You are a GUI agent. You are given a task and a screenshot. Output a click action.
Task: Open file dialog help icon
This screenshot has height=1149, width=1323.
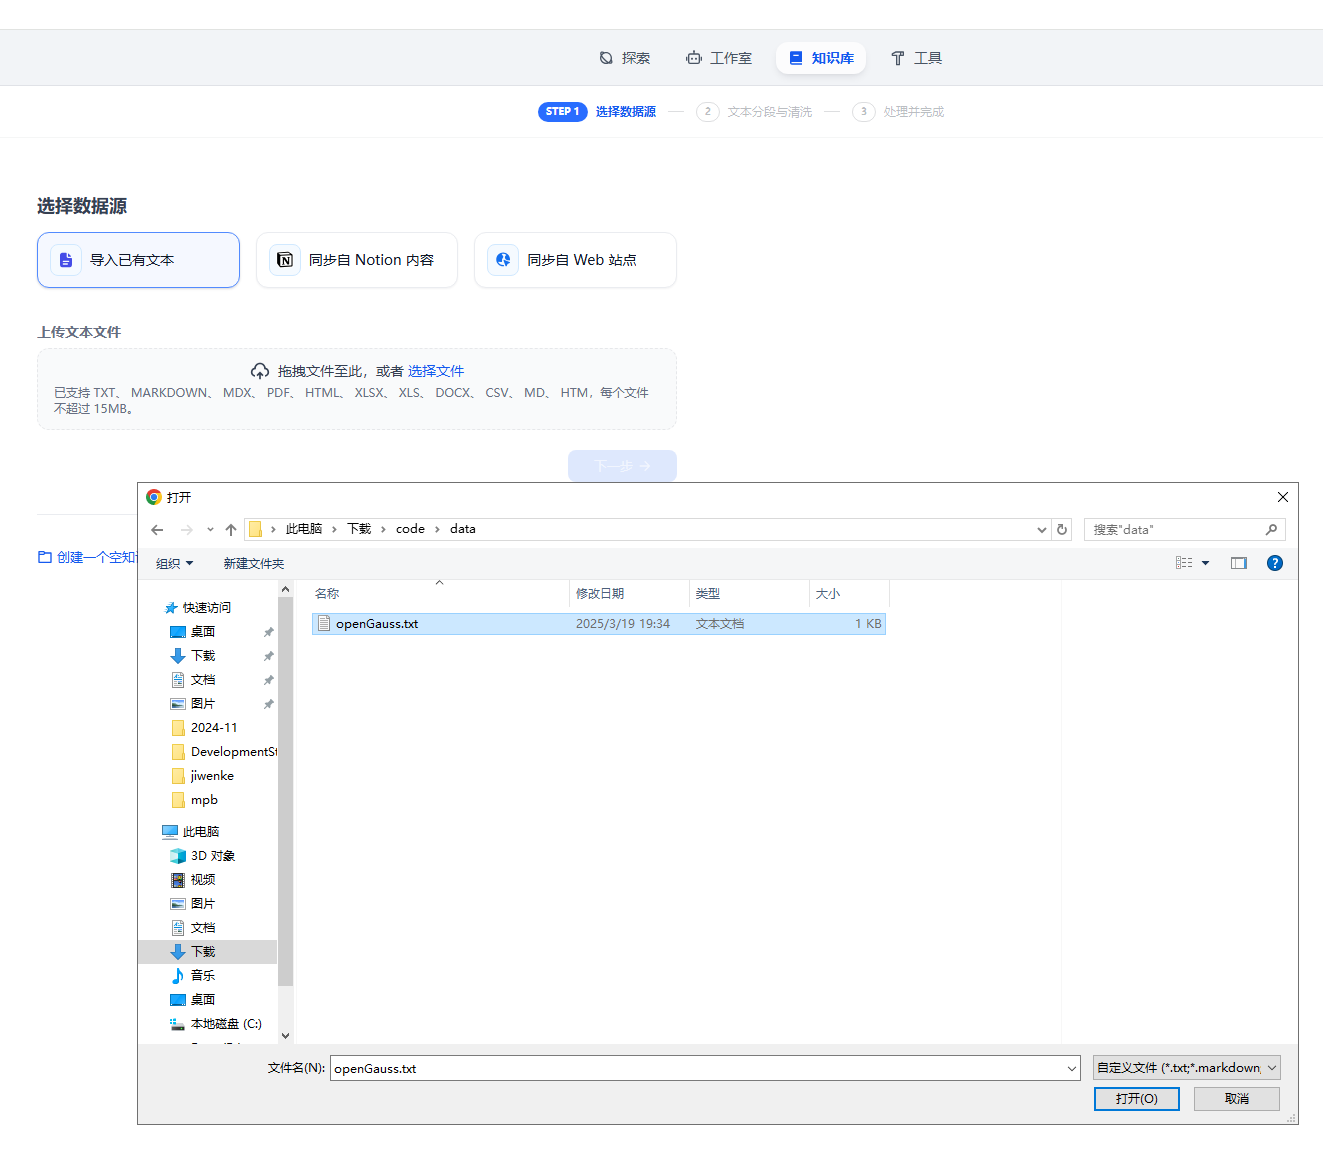(x=1274, y=563)
